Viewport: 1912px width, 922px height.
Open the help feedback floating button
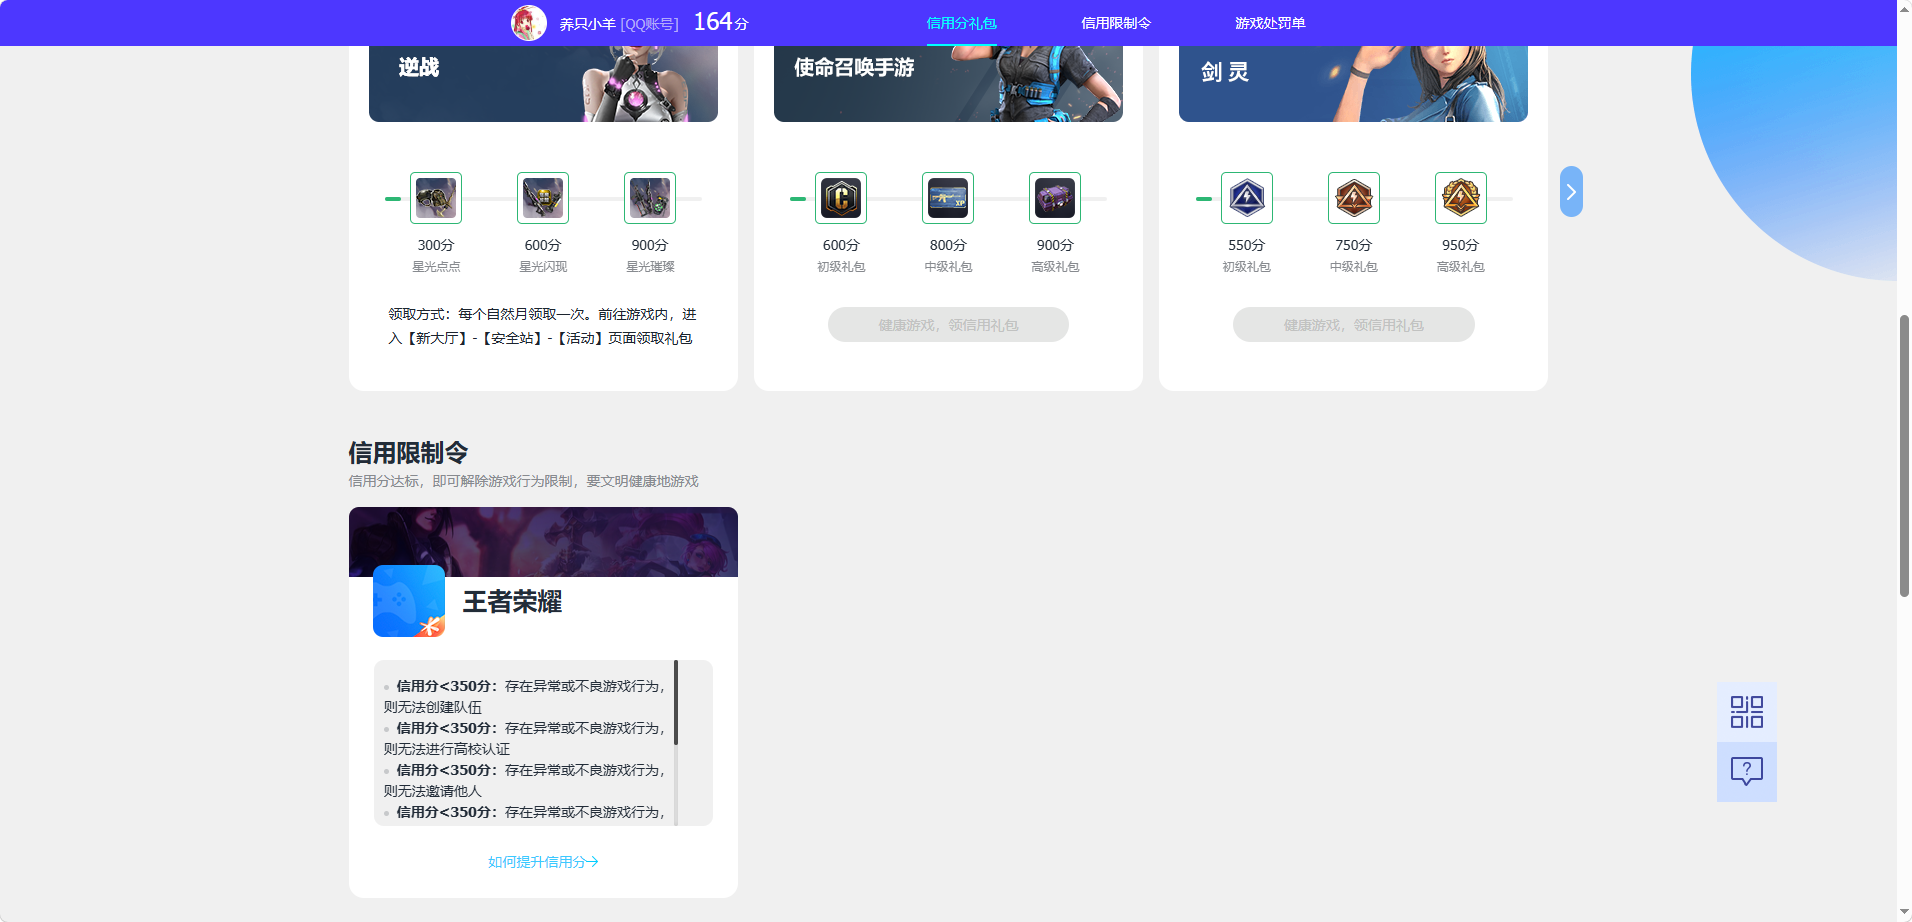[1747, 771]
